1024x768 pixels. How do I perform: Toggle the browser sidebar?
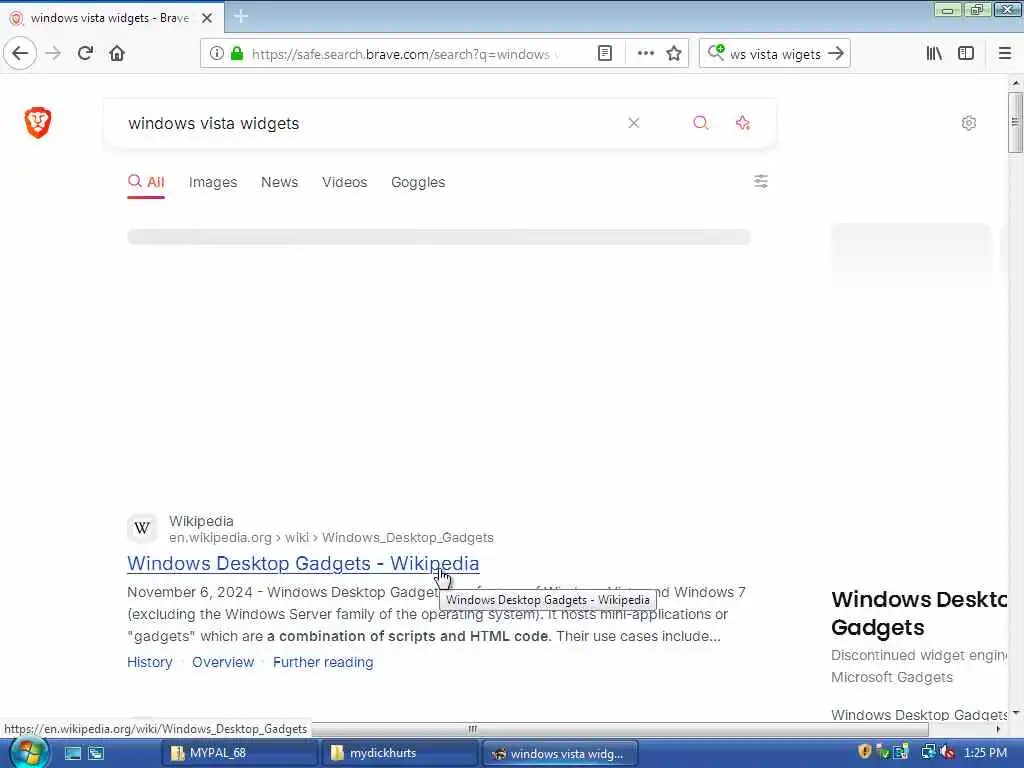[966, 54]
